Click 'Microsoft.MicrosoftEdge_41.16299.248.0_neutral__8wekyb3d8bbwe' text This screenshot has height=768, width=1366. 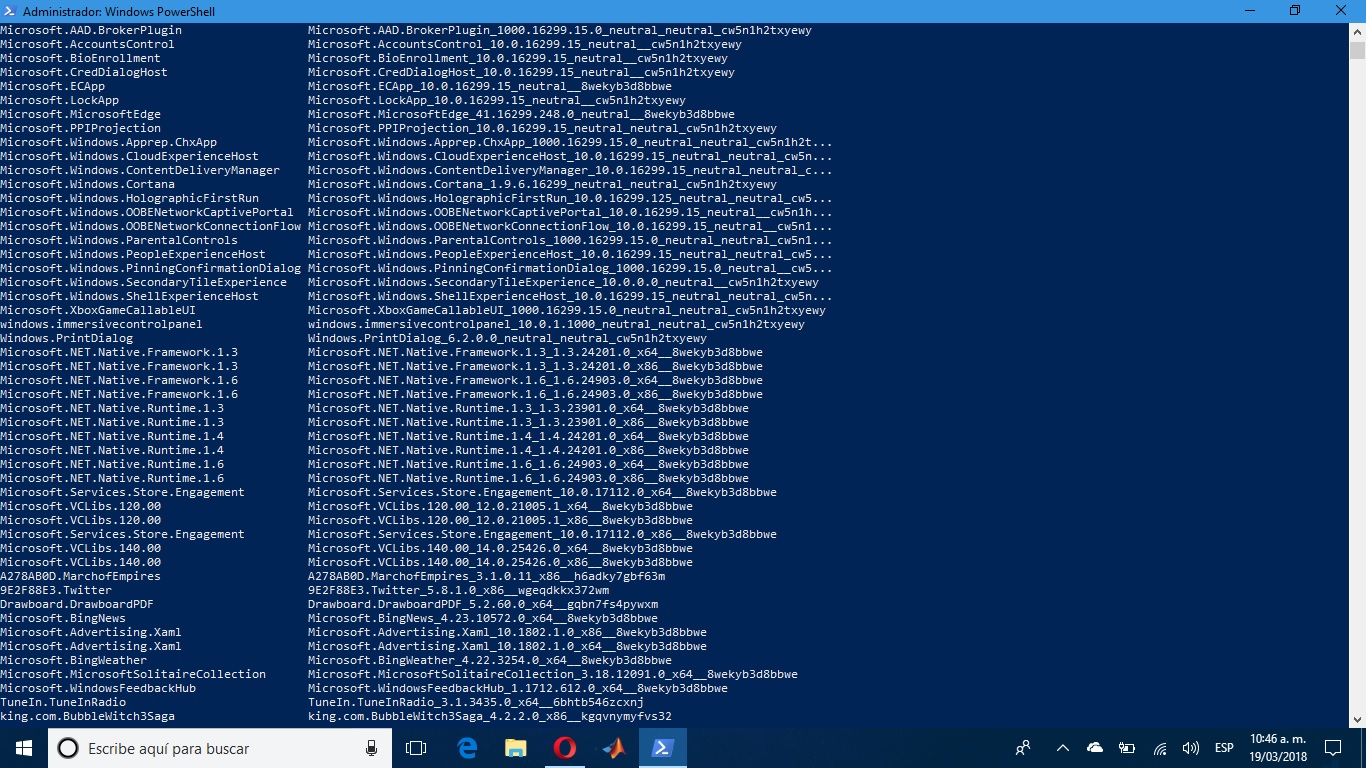pos(521,114)
